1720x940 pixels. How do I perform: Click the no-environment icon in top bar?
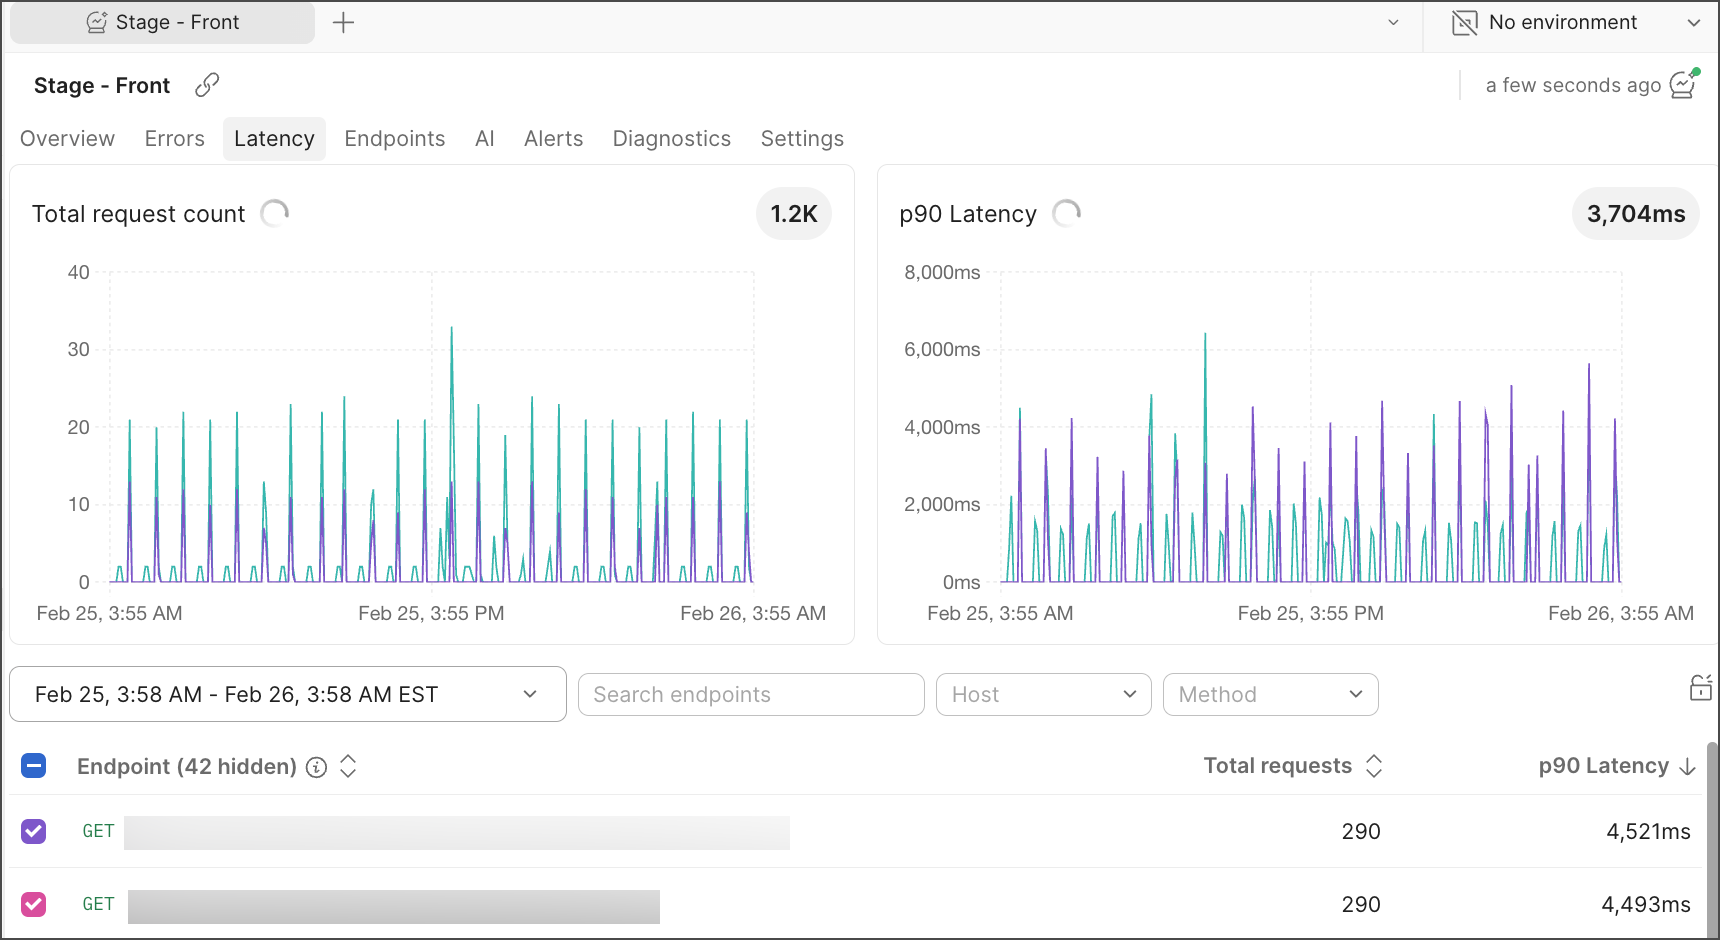[1464, 23]
